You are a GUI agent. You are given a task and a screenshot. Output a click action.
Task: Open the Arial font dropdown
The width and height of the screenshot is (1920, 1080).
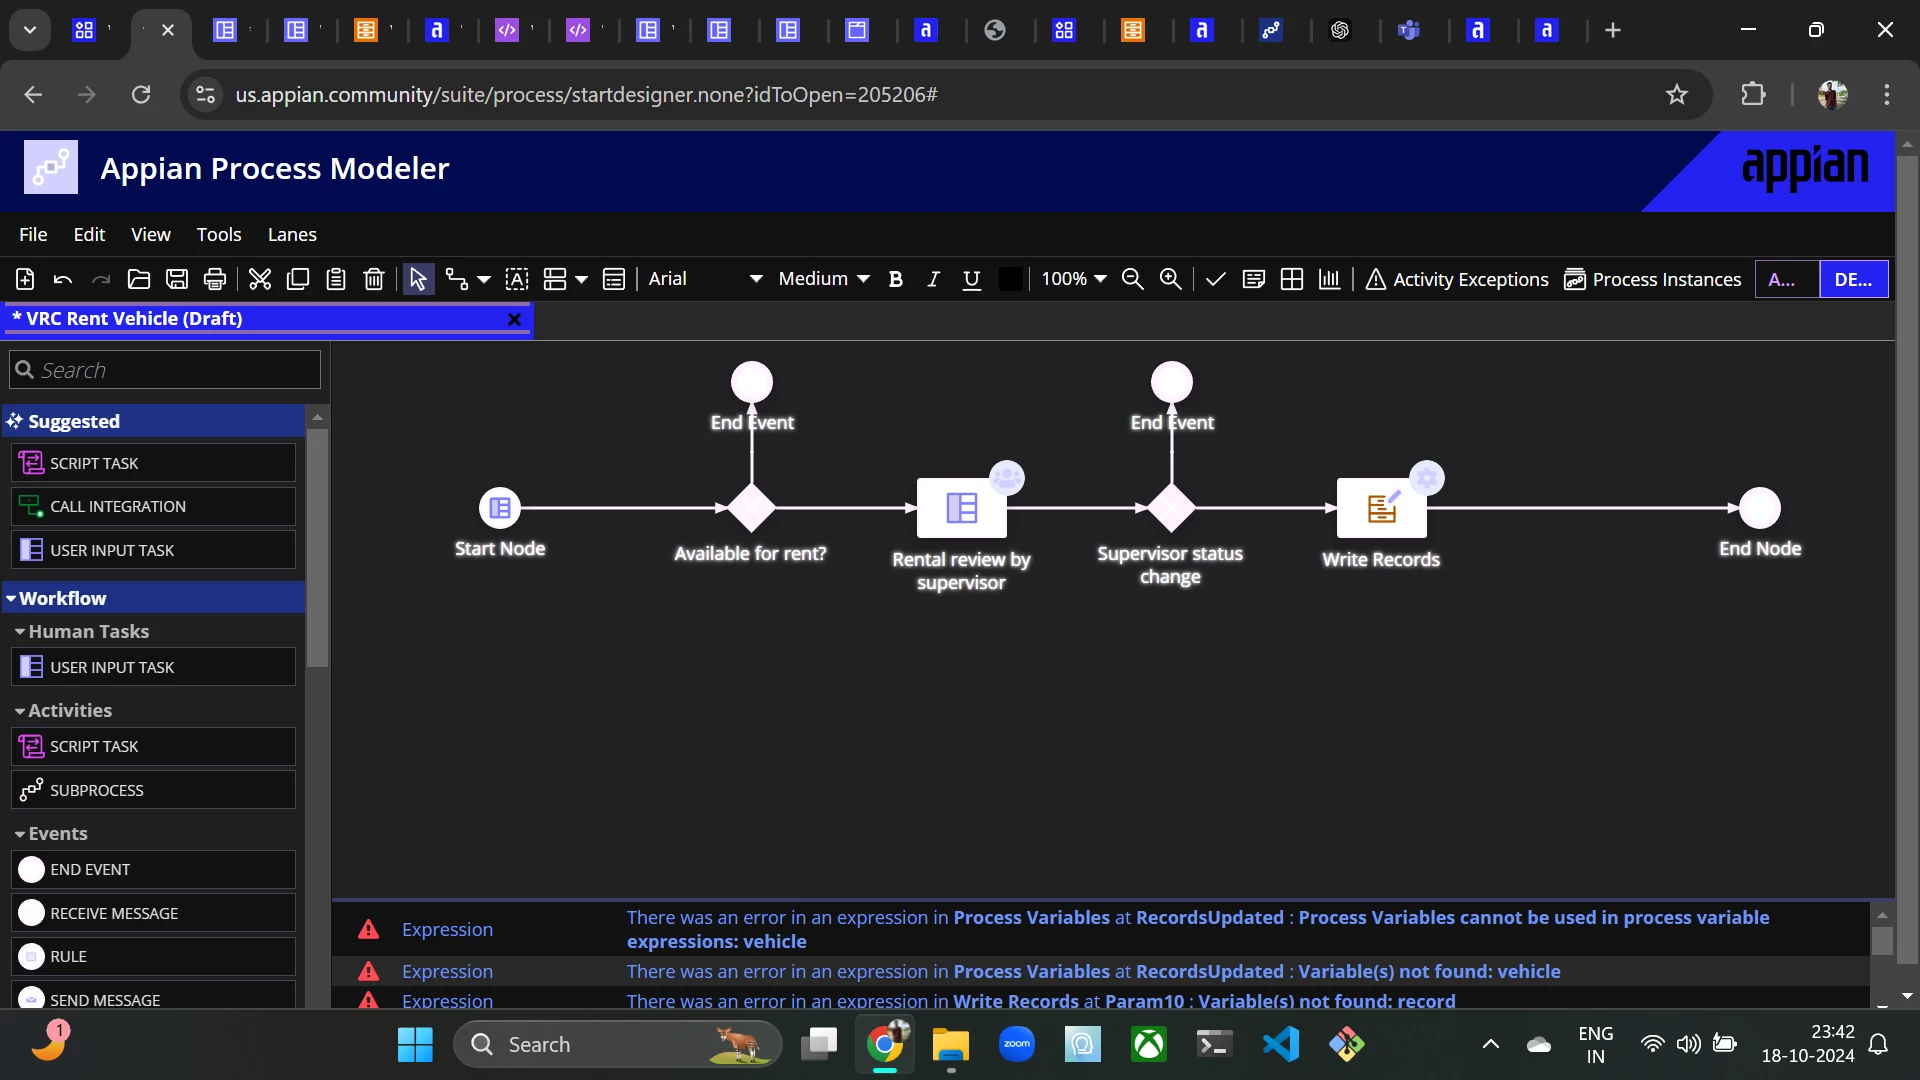[706, 279]
